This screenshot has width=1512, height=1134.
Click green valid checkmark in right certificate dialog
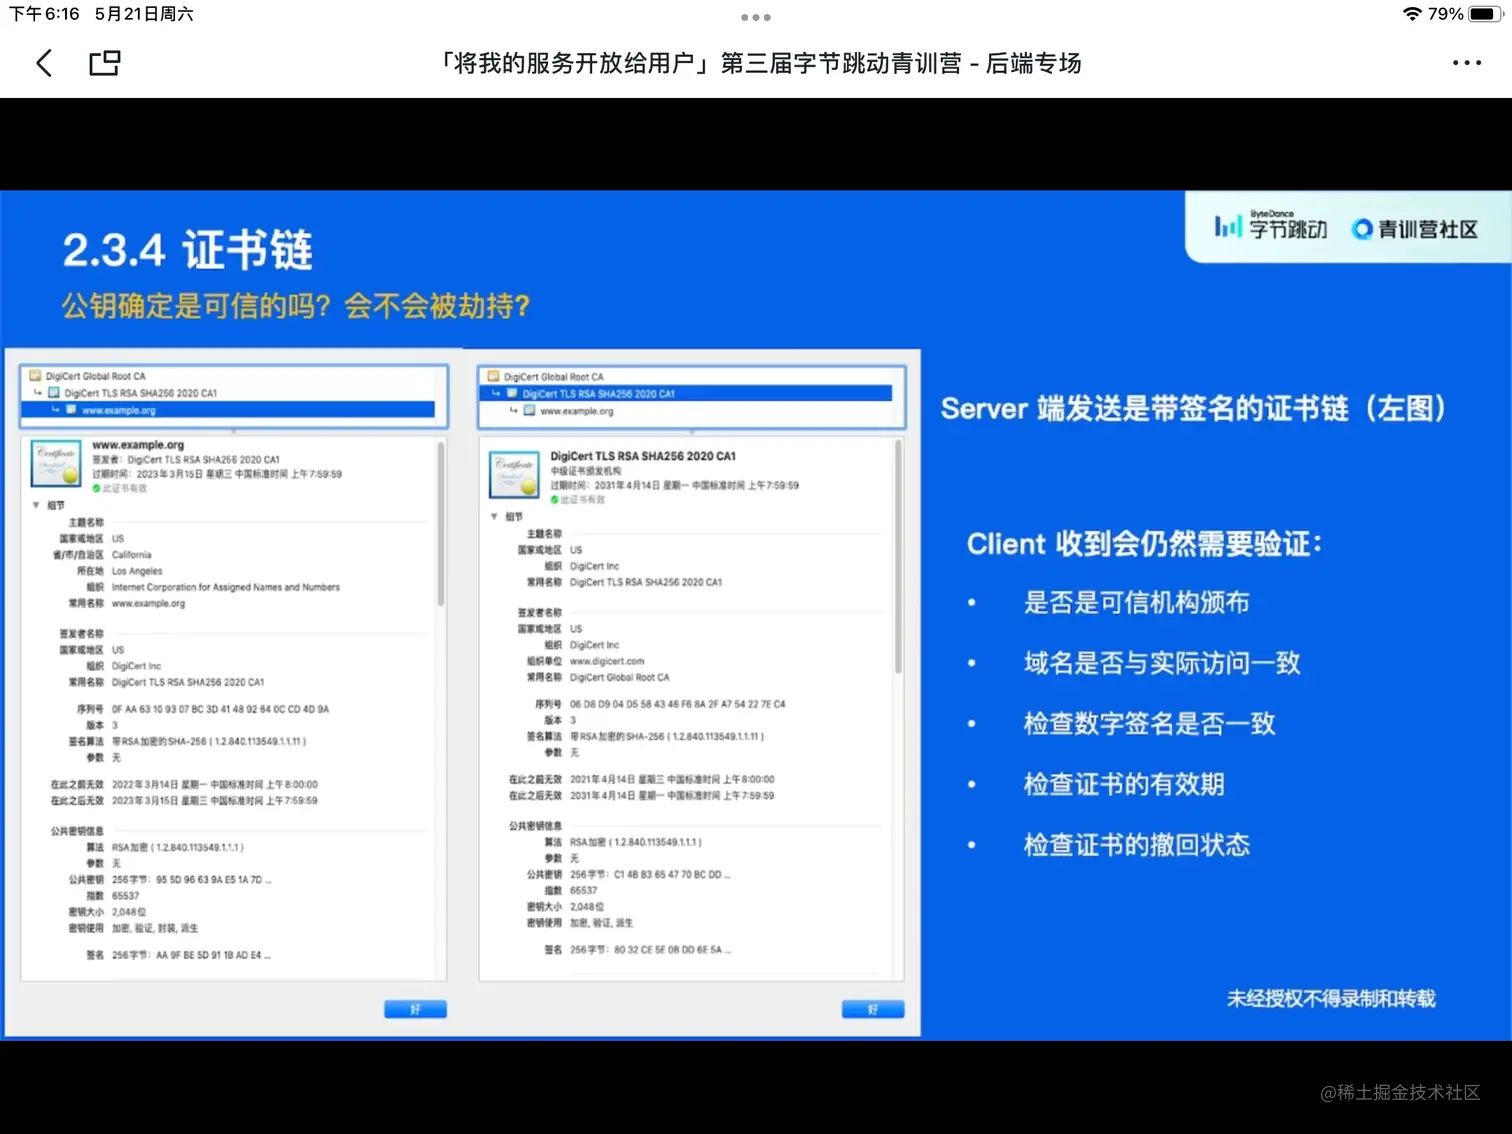click(554, 499)
